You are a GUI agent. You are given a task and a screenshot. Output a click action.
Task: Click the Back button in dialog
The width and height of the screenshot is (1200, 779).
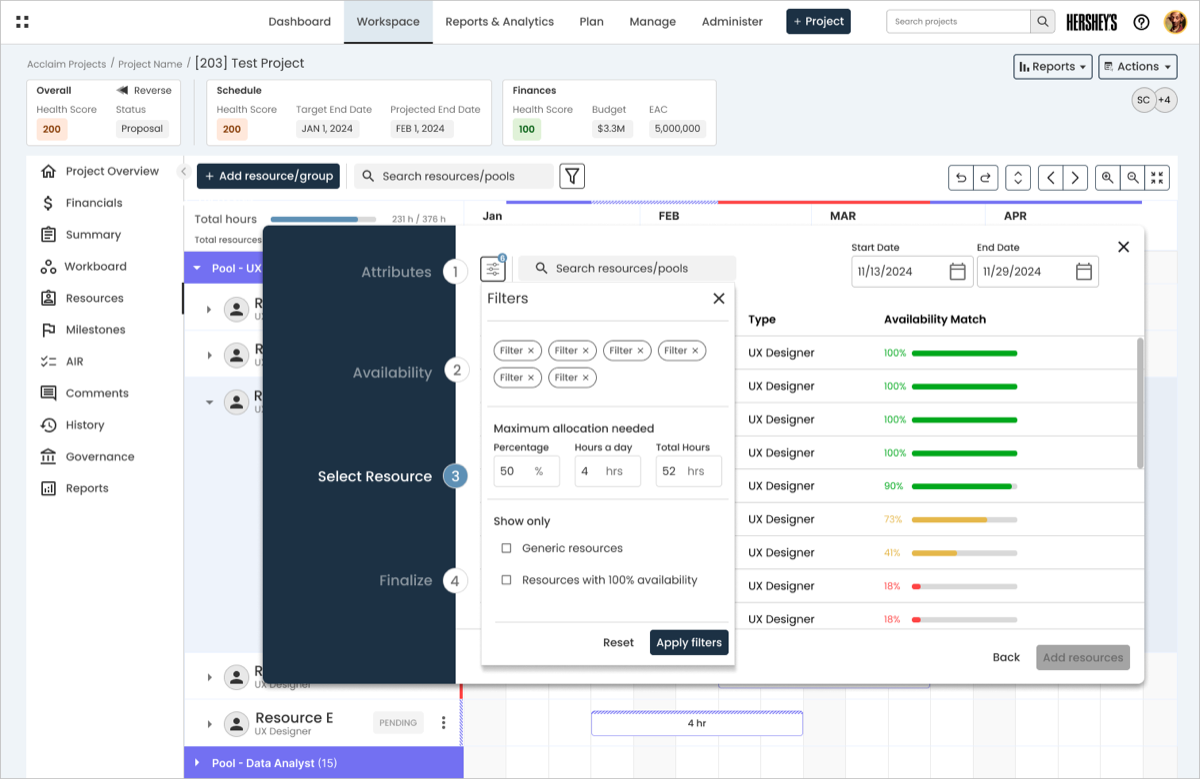[x=1006, y=657]
